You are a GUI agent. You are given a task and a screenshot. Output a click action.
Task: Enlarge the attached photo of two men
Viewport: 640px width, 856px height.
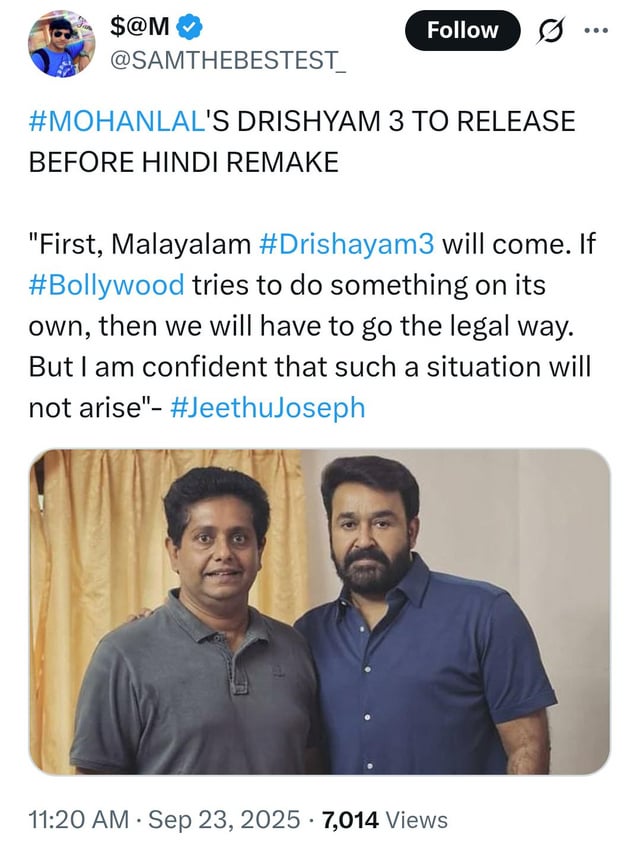coord(319,611)
